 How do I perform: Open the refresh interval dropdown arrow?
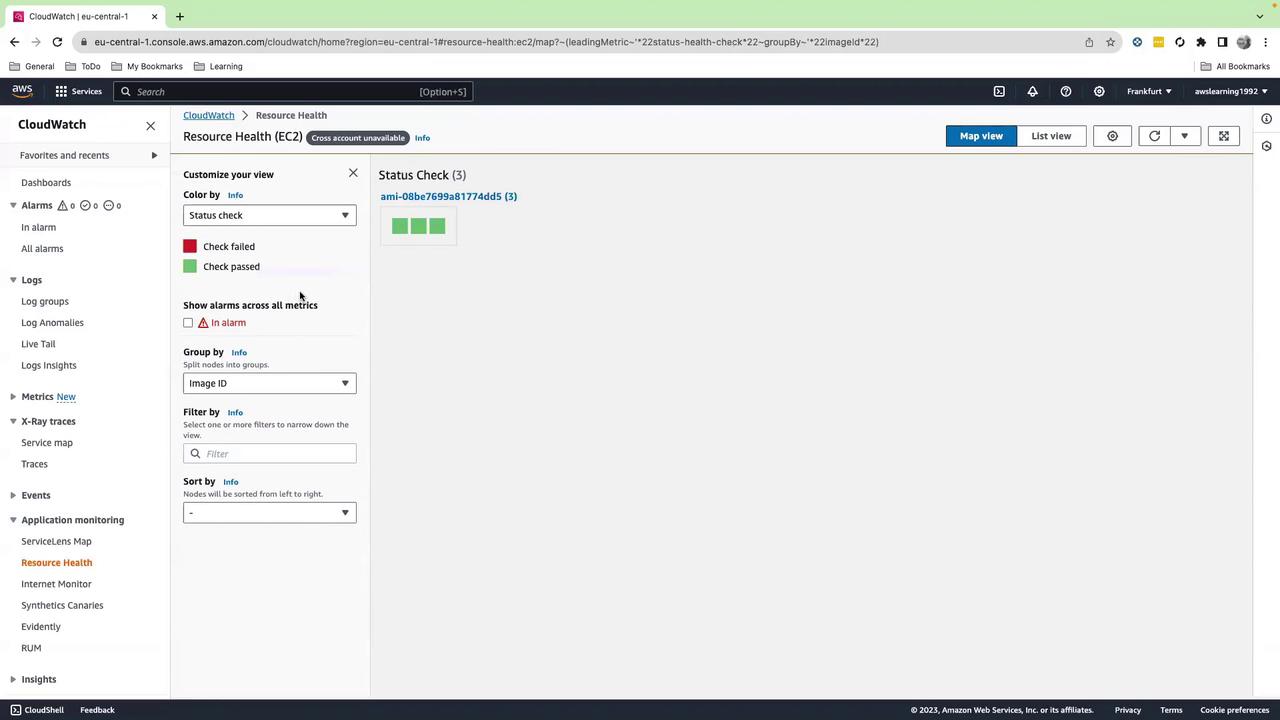(1185, 136)
